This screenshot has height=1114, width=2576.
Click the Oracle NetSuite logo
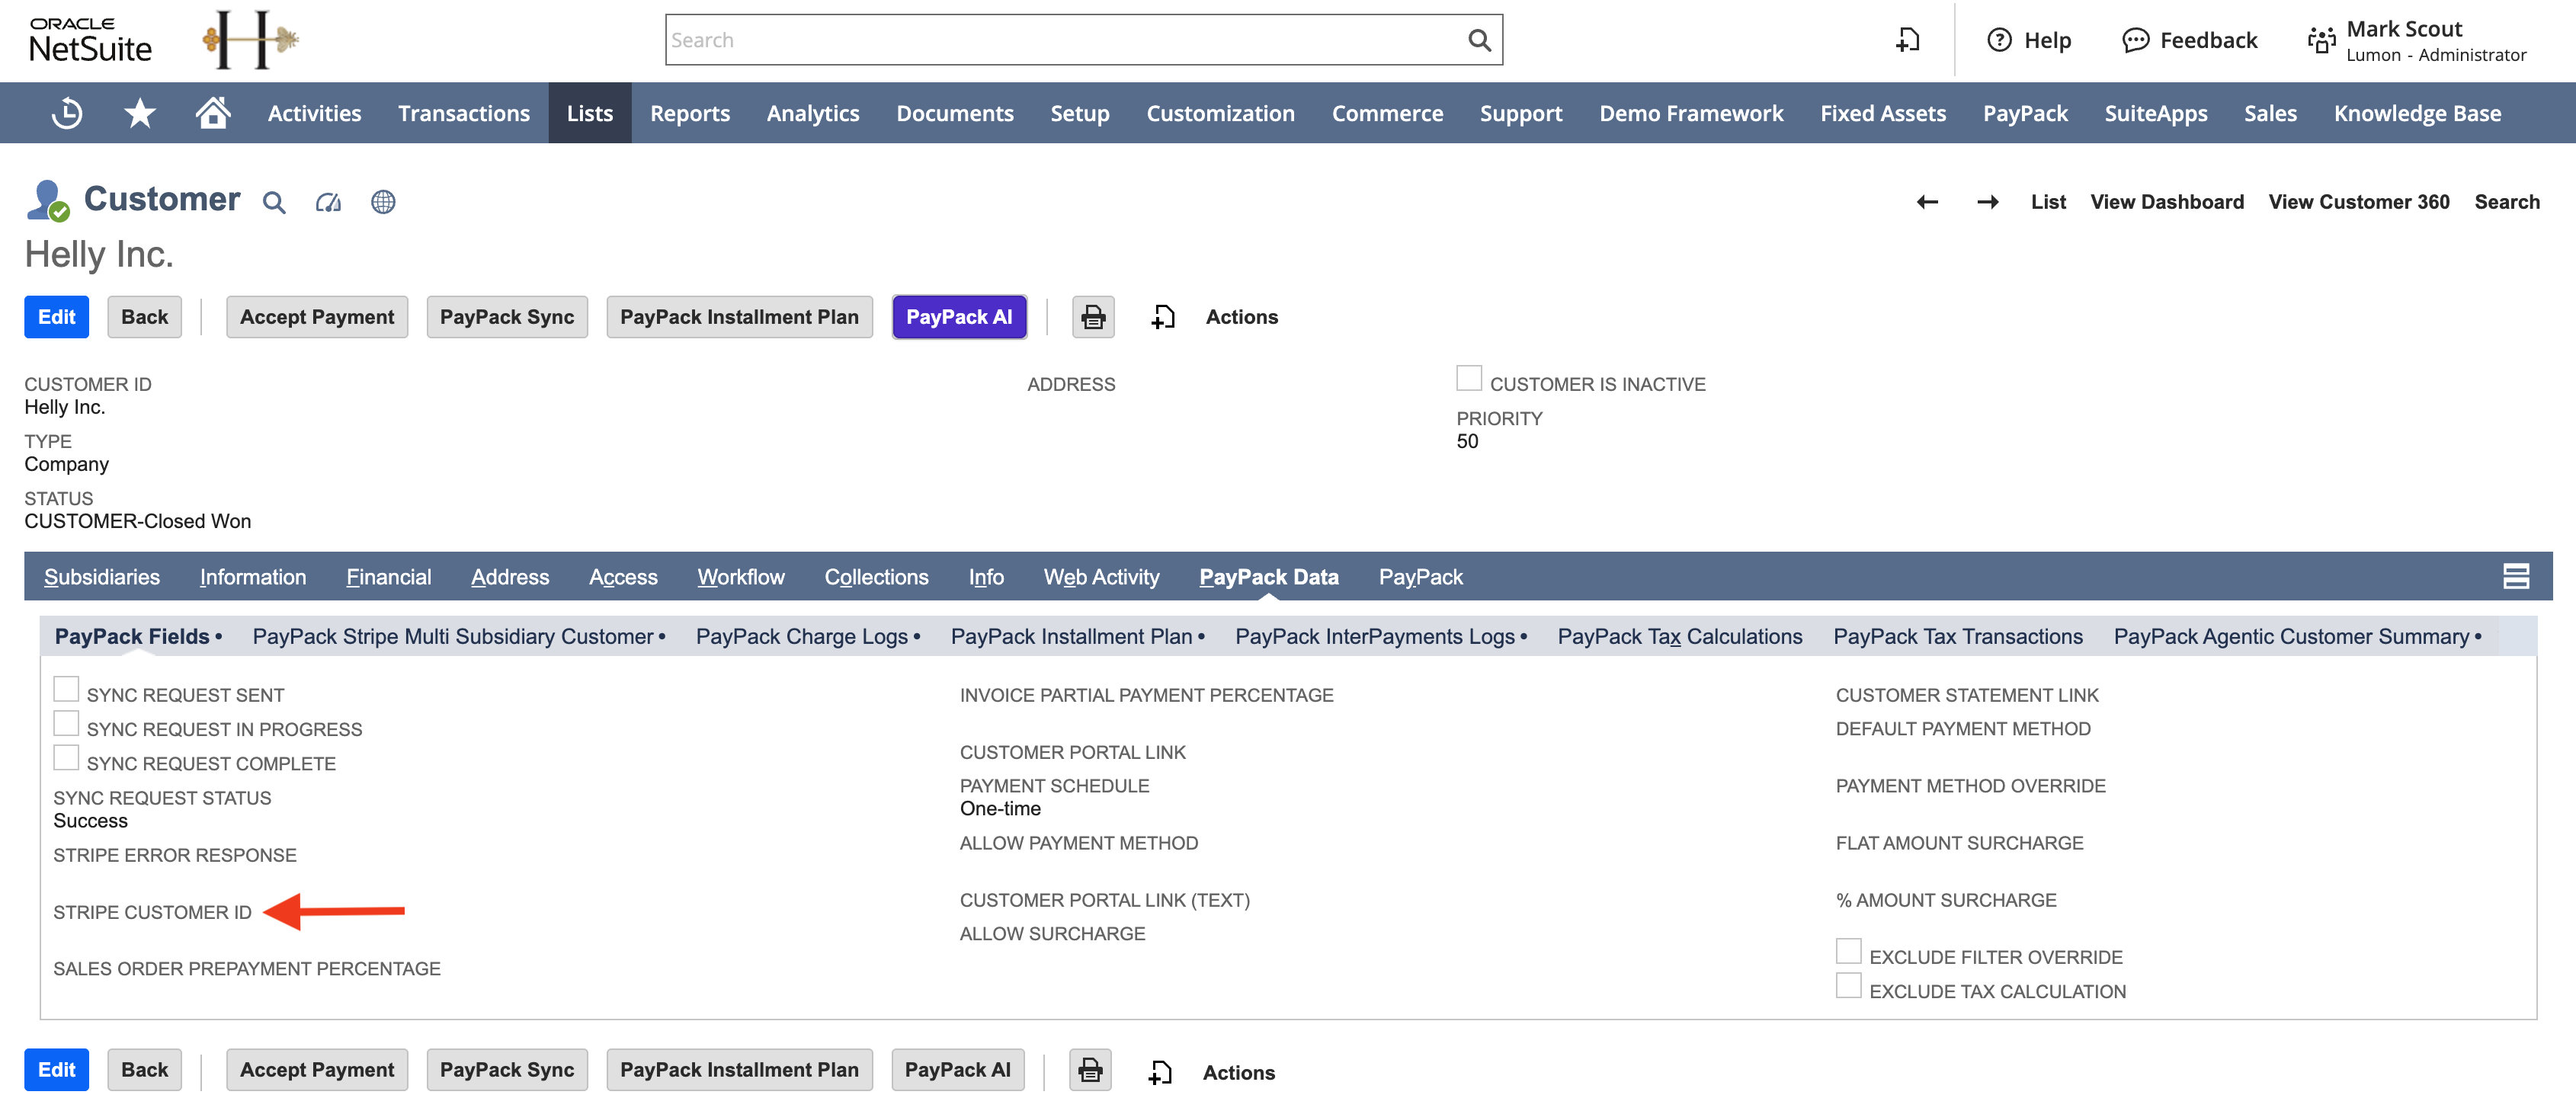tap(90, 40)
